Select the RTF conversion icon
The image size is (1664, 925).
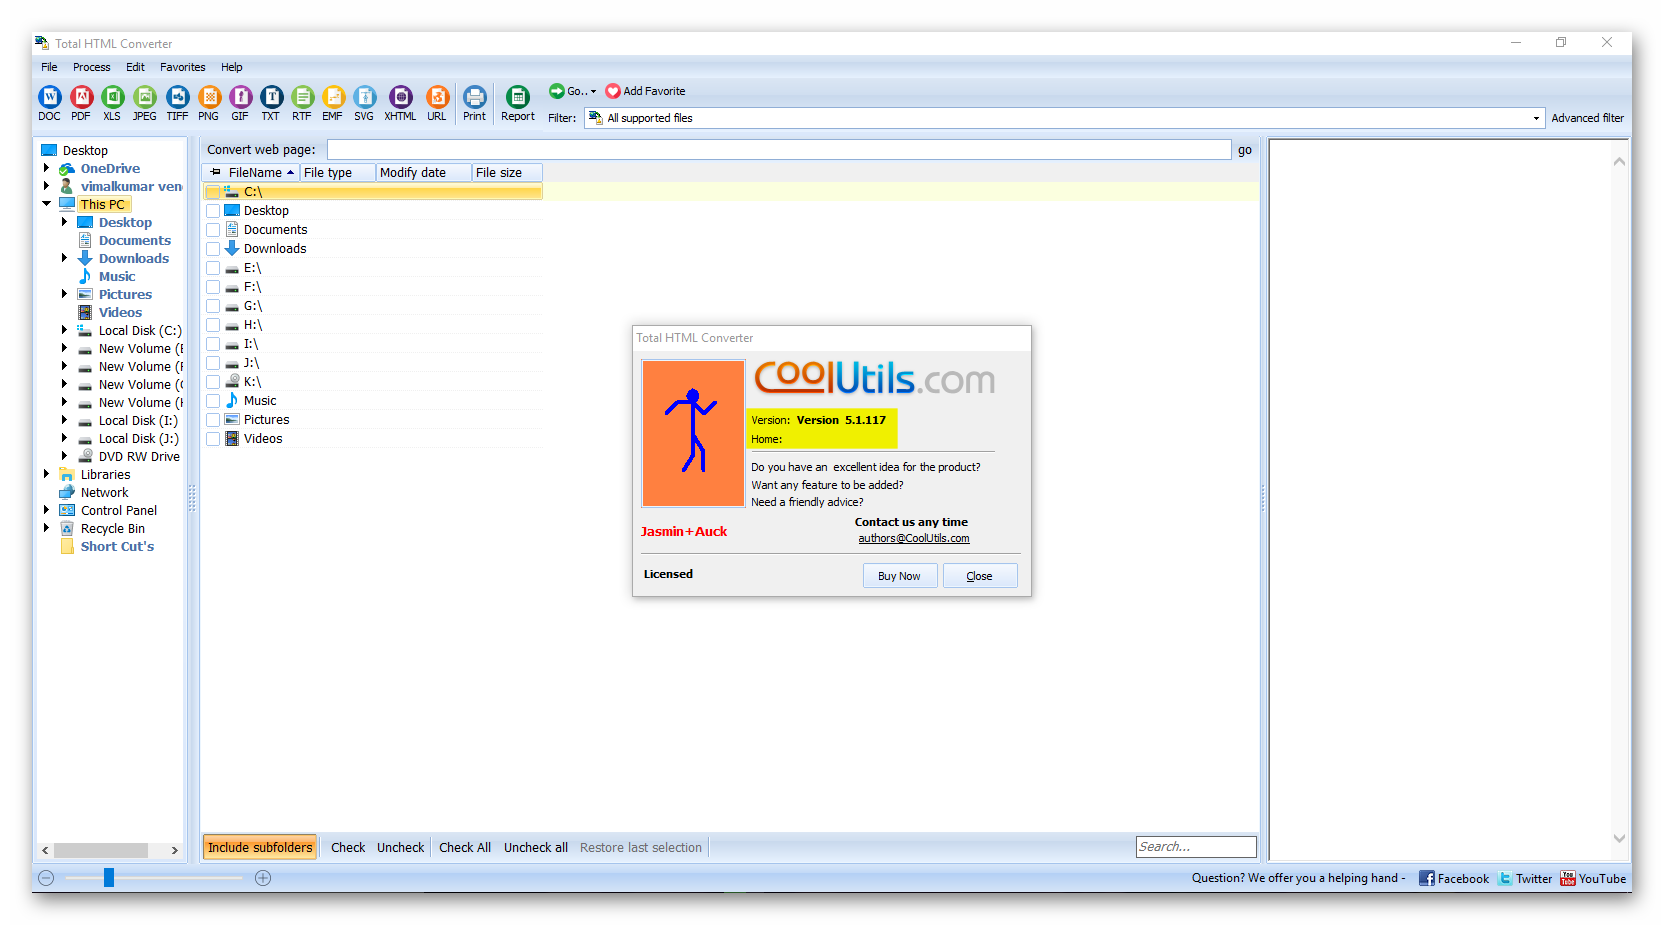click(302, 97)
